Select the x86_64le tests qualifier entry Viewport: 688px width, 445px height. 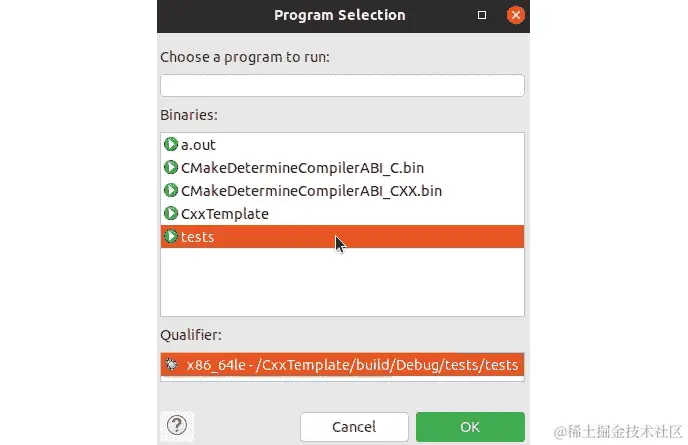(x=342, y=364)
